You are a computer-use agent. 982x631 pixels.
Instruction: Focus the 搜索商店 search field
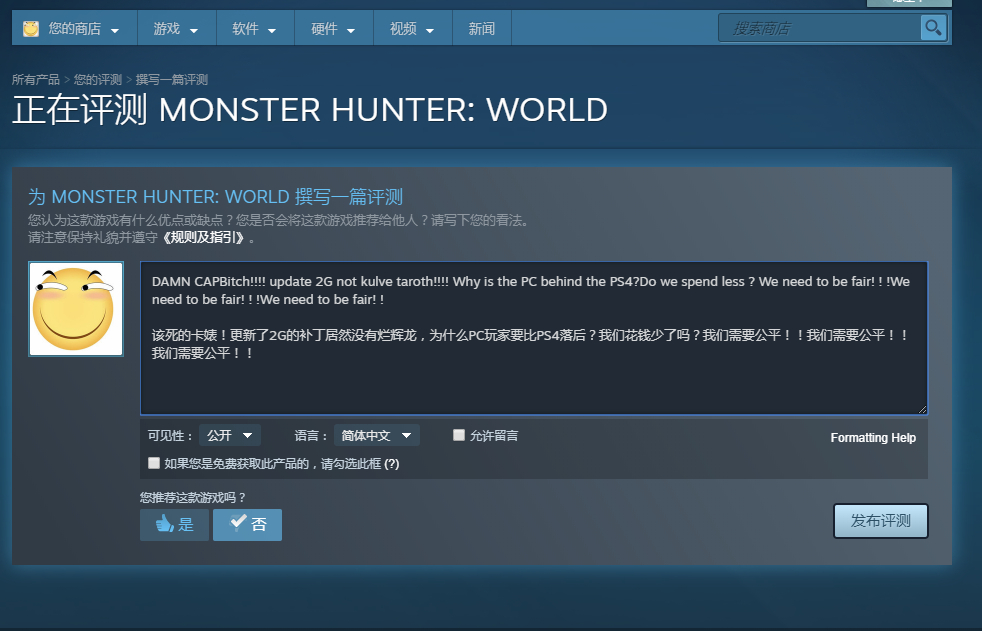pyautogui.click(x=819, y=28)
